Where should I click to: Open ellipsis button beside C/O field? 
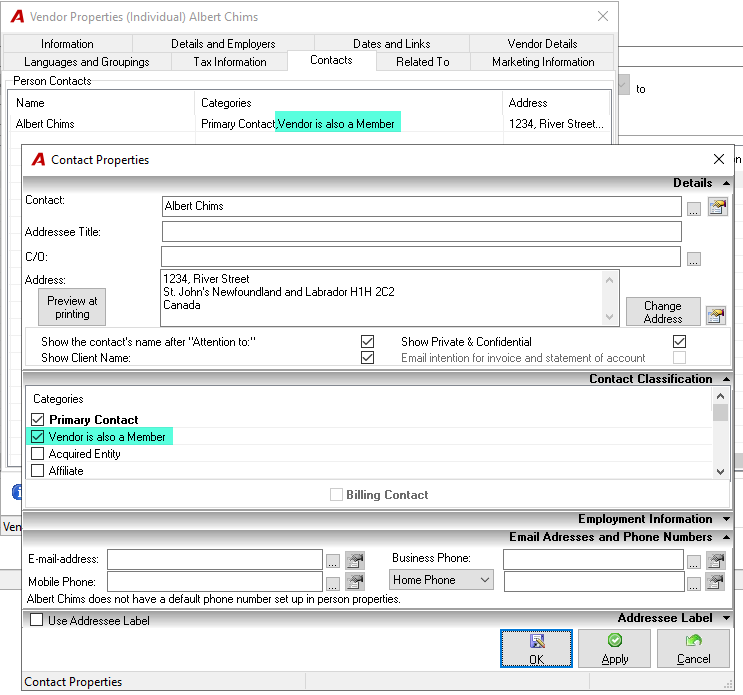click(x=694, y=259)
